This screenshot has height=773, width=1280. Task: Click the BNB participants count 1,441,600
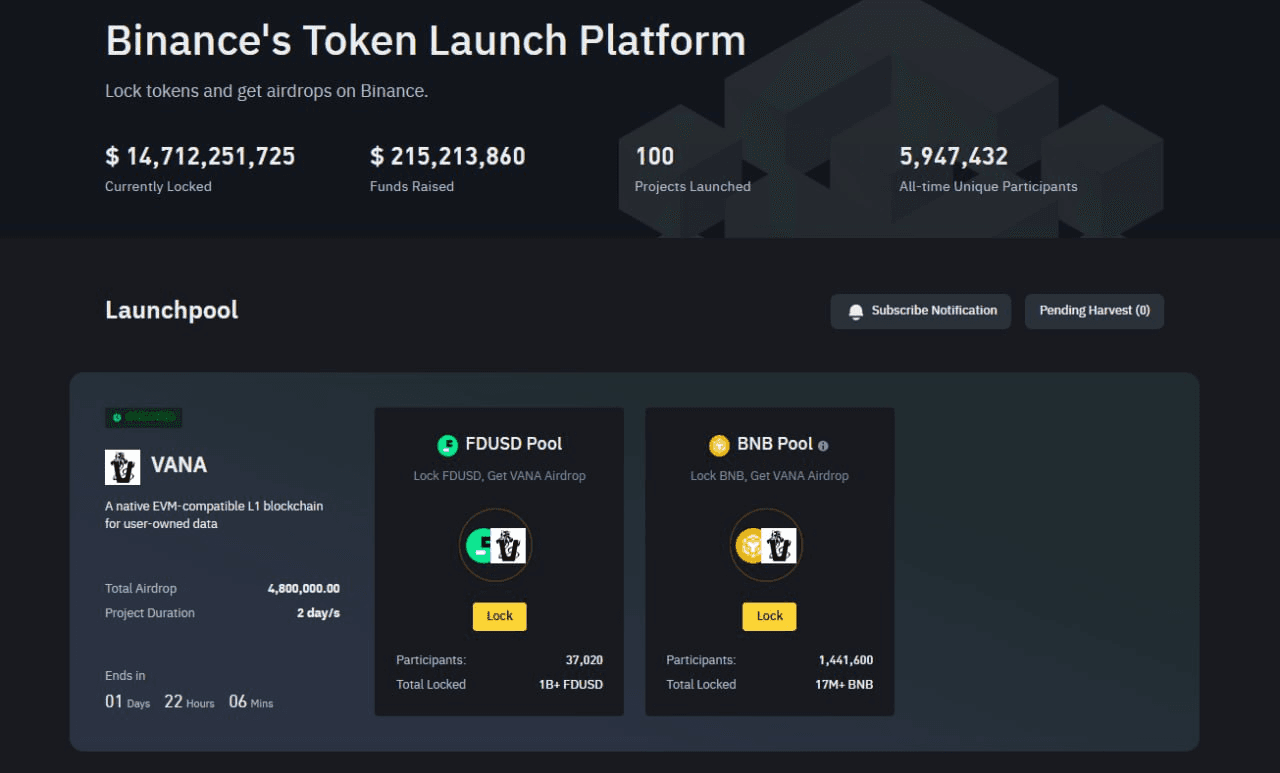pos(846,660)
